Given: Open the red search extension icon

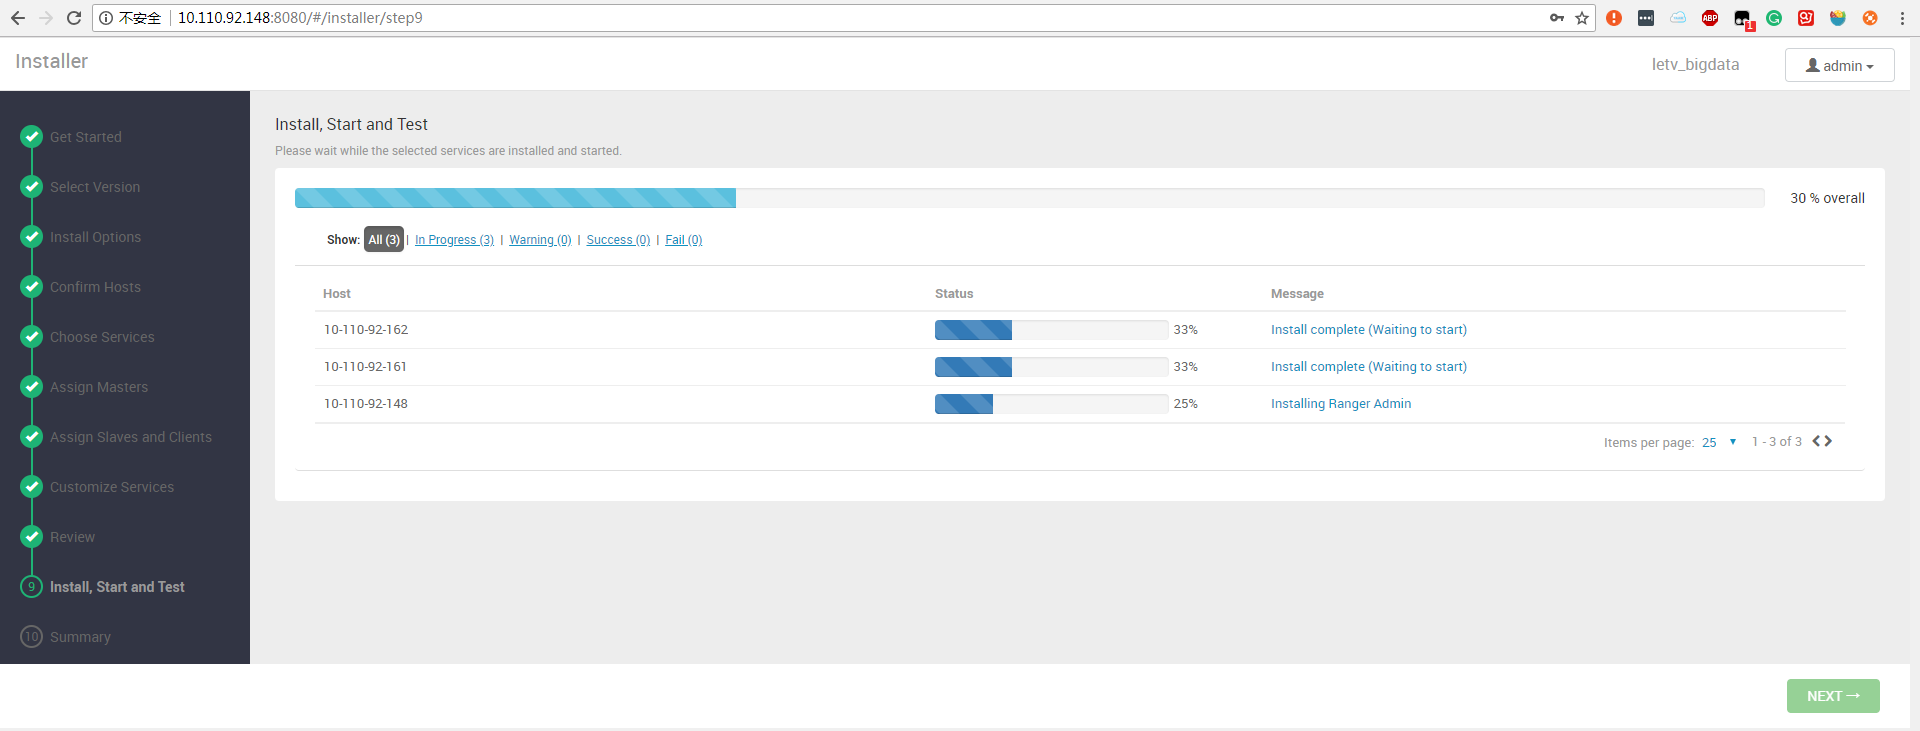Looking at the screenshot, I should click(x=1806, y=18).
